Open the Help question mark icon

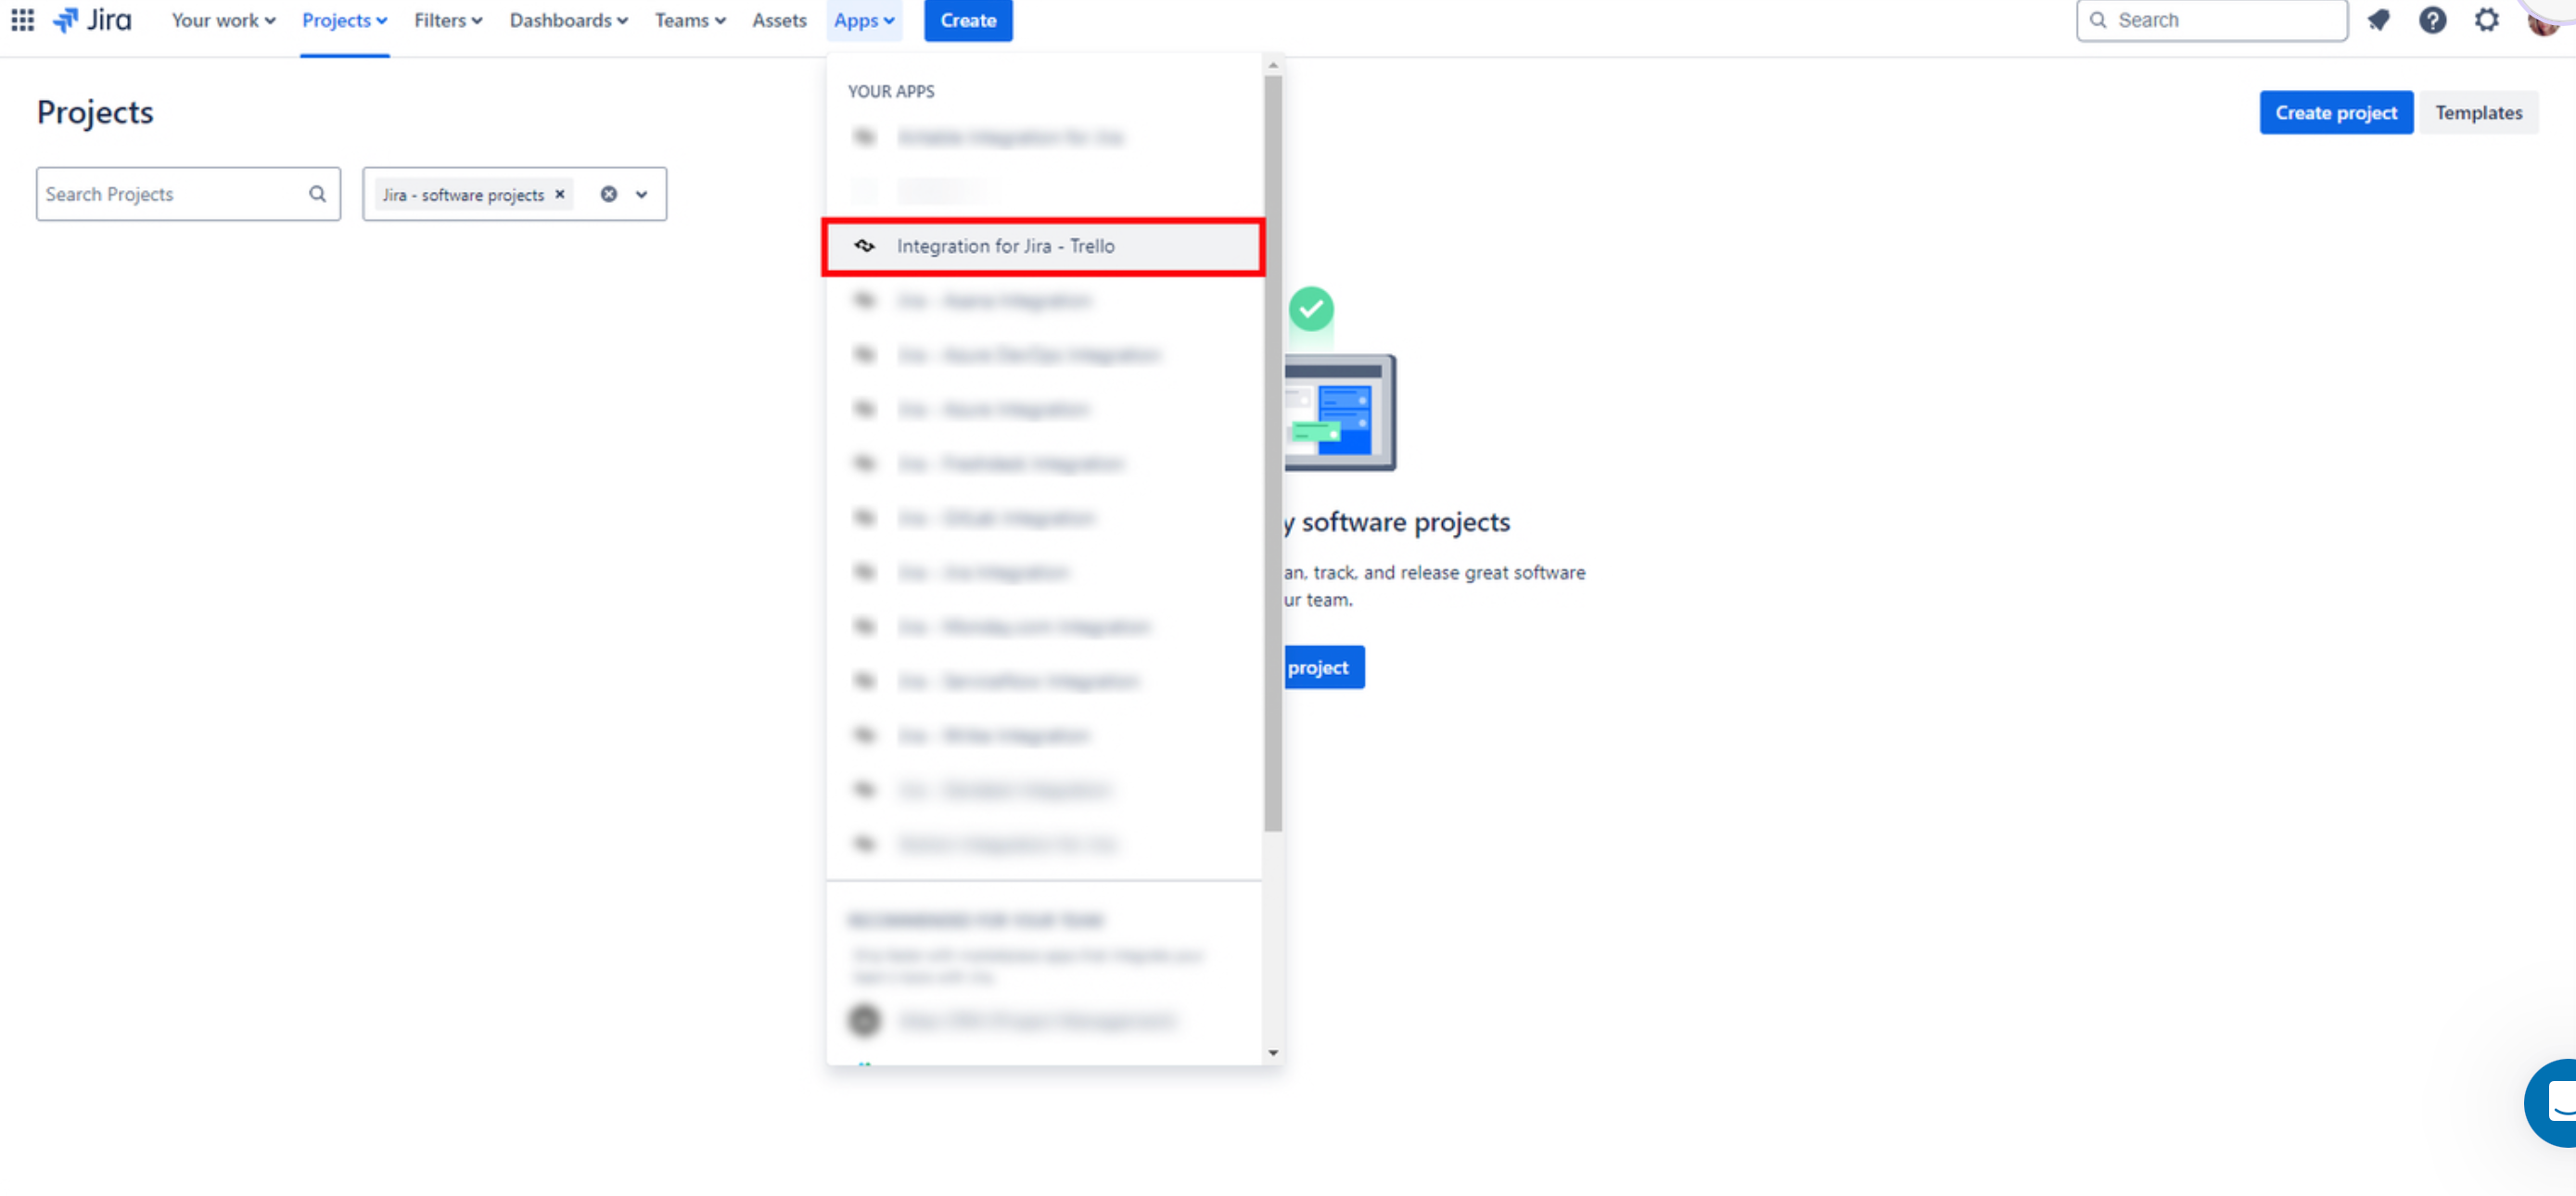pyautogui.click(x=2432, y=20)
